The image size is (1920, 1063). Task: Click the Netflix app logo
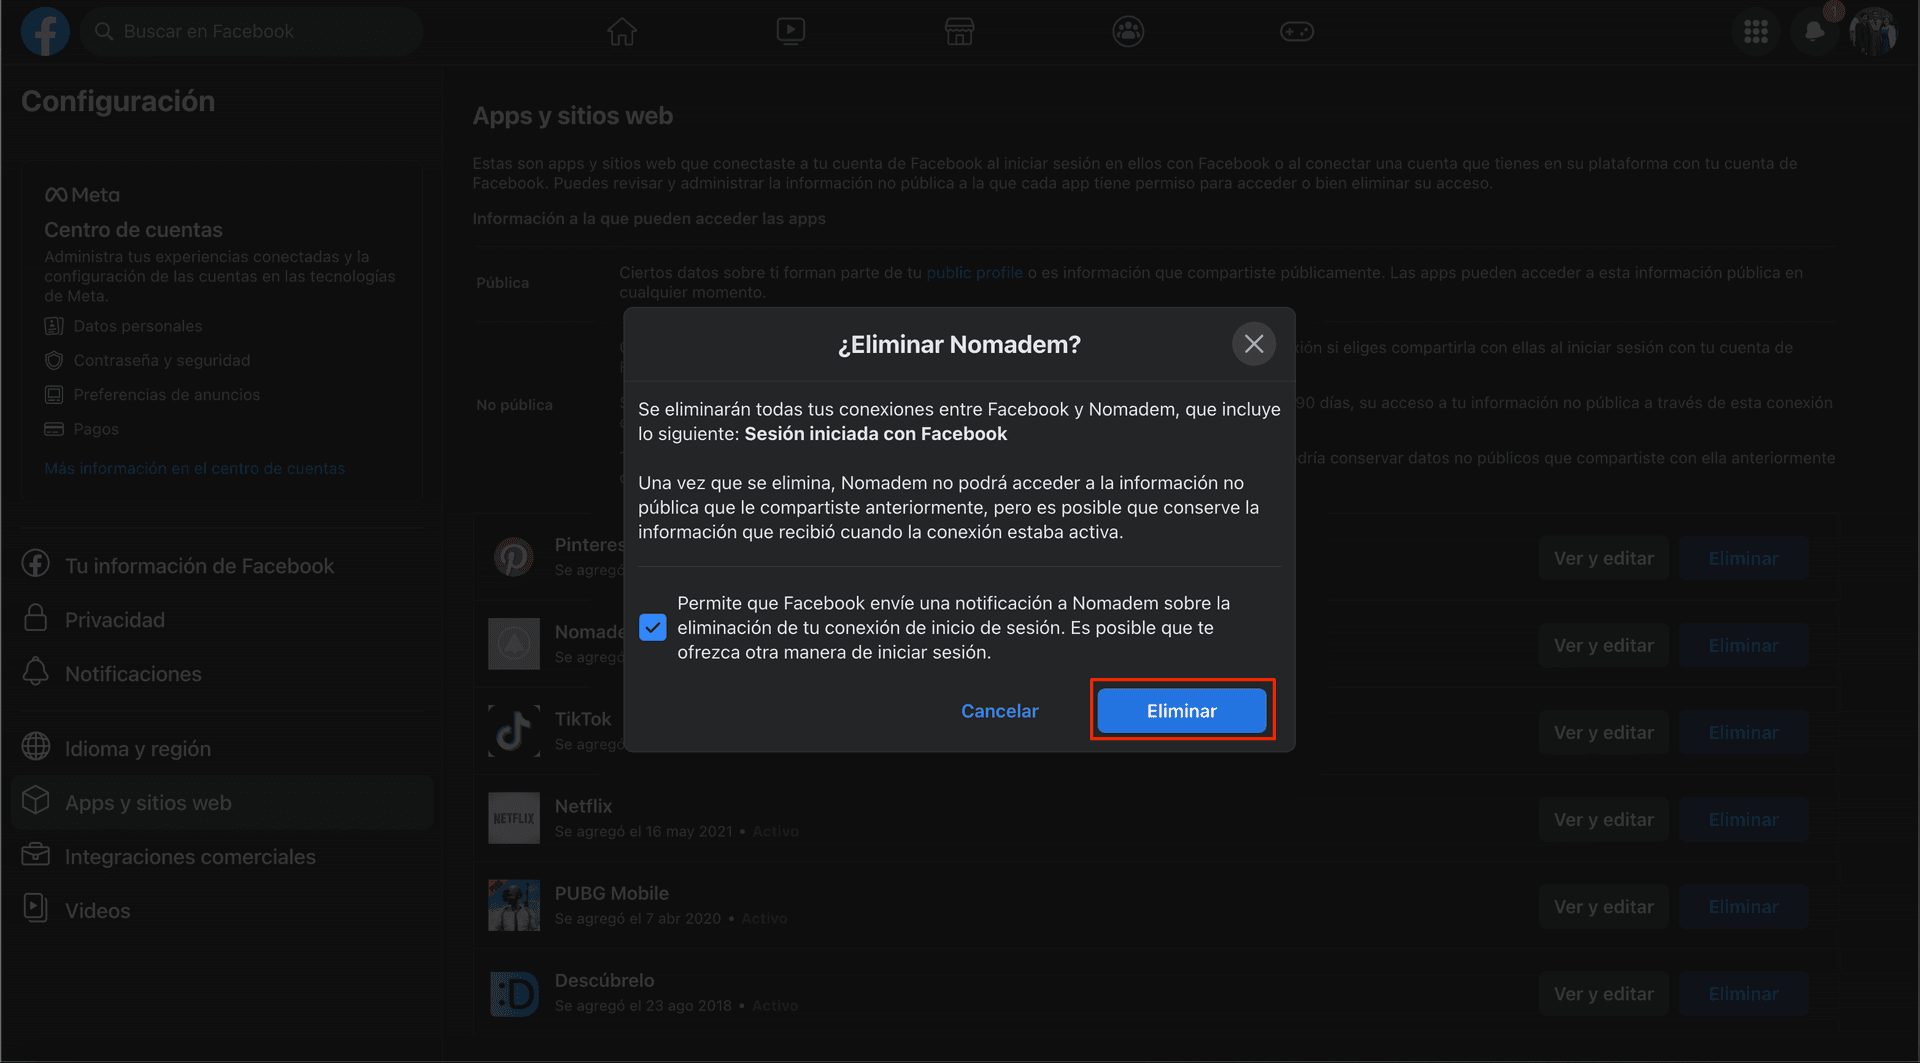point(514,818)
